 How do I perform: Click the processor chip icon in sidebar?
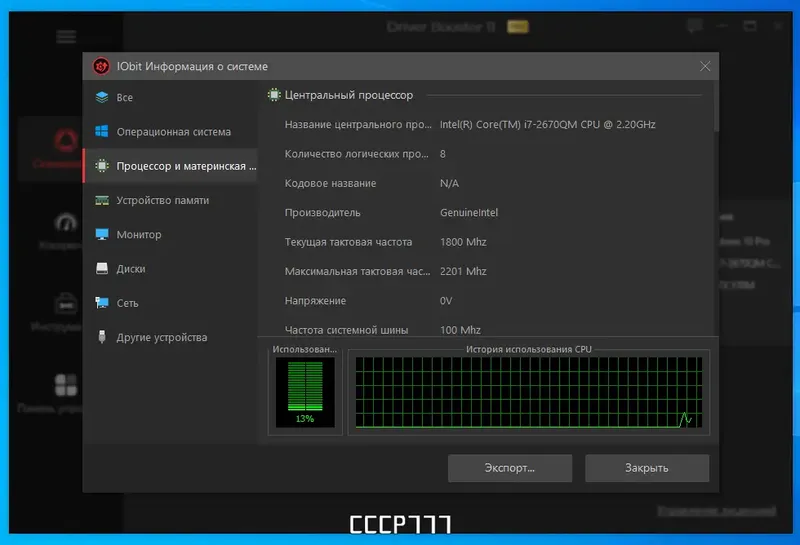click(102, 165)
